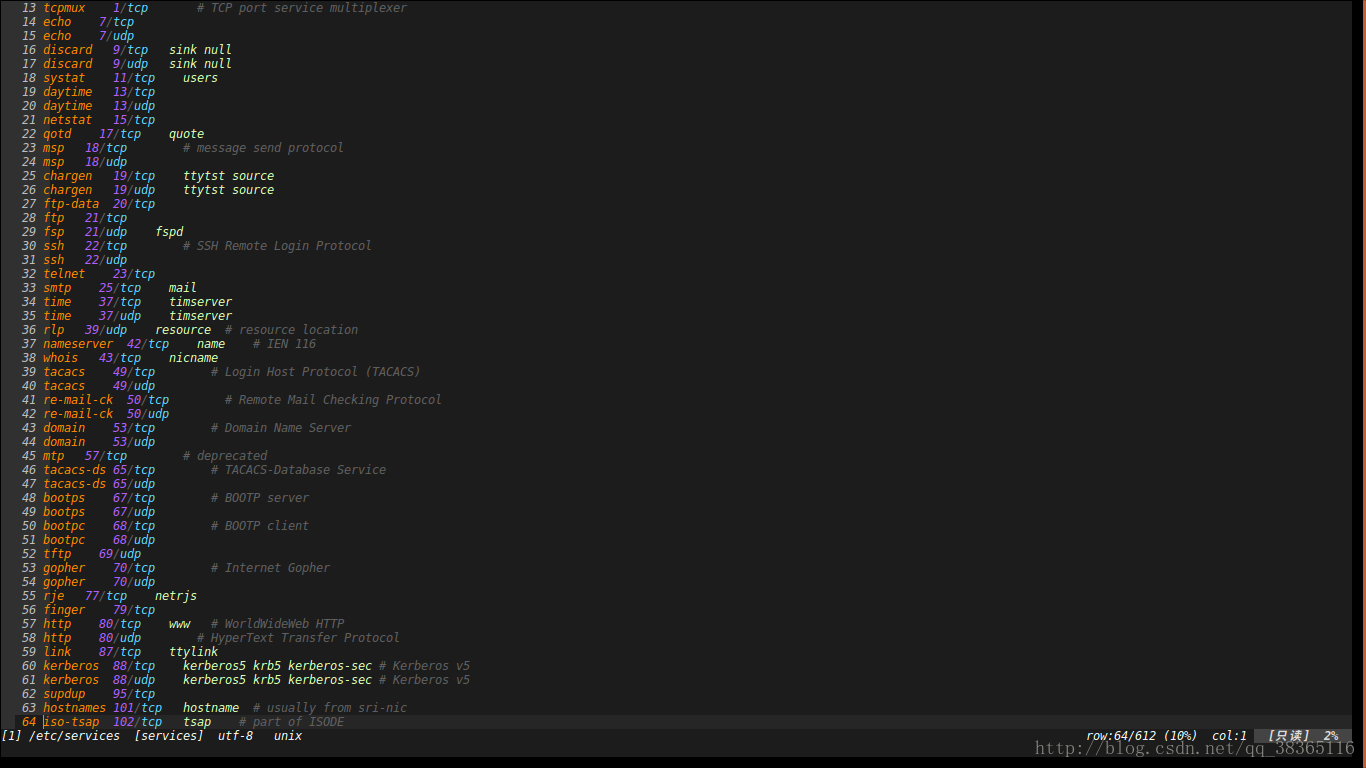Click '/etc/services' path in the status line
This screenshot has width=1366, height=768.
coord(75,736)
